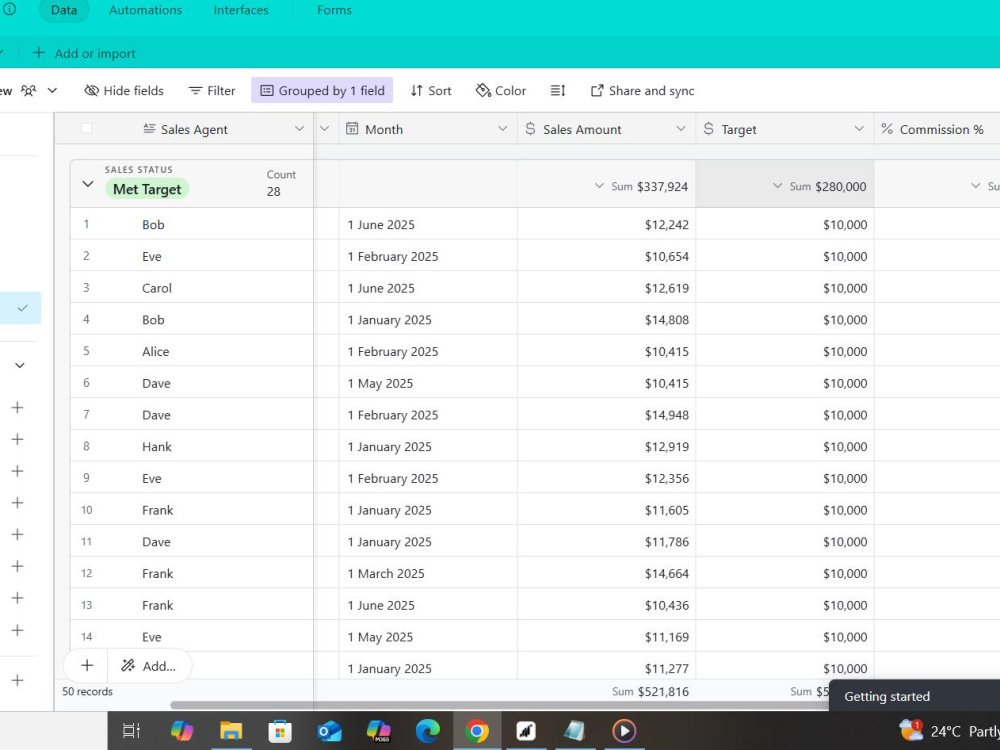This screenshot has width=1000, height=750.
Task: Open the Grouped by 1 field menu
Action: coord(322,91)
